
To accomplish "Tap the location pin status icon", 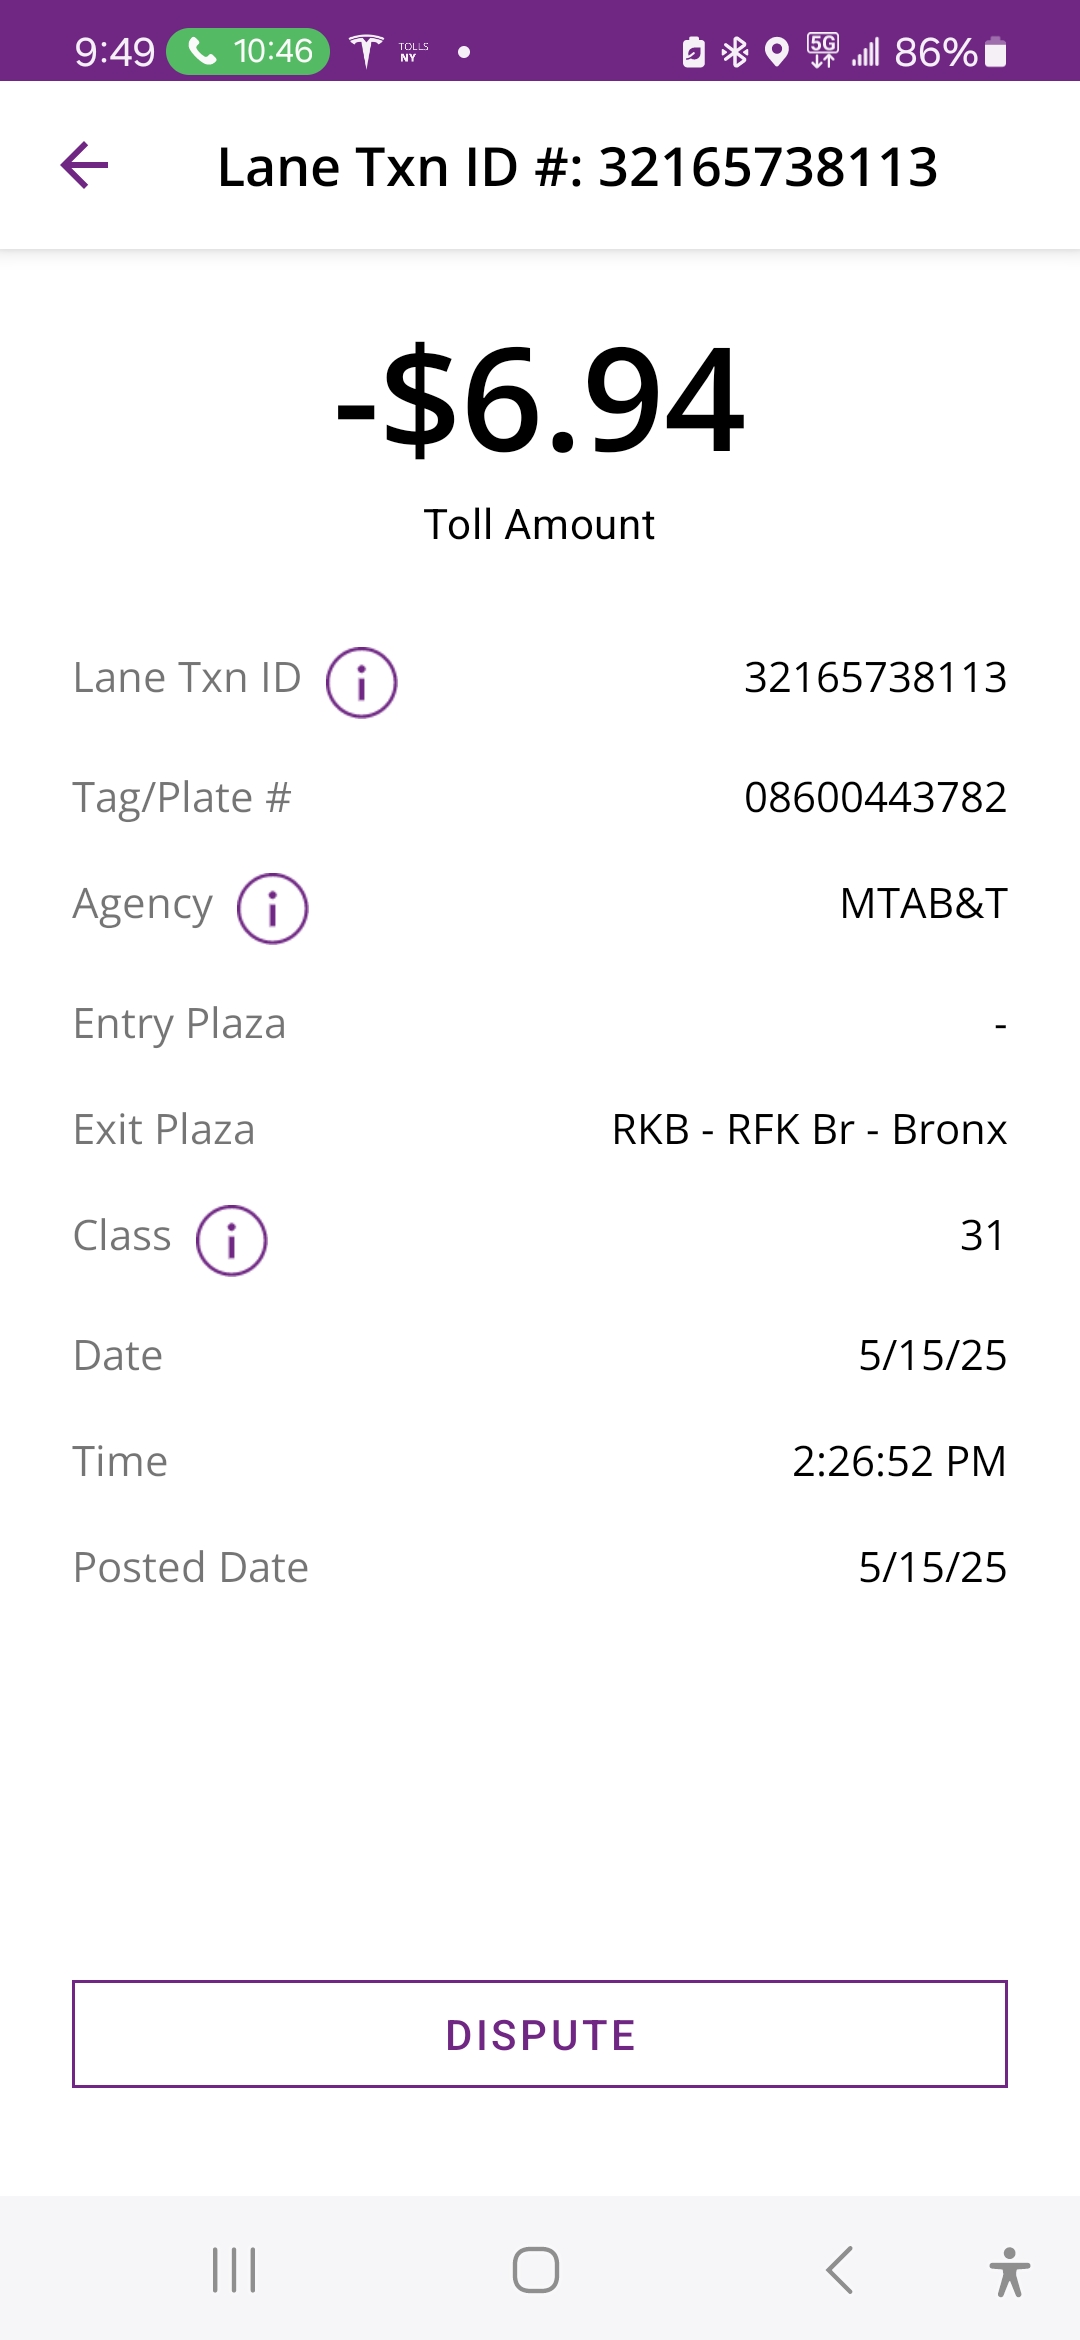I will pos(777,52).
